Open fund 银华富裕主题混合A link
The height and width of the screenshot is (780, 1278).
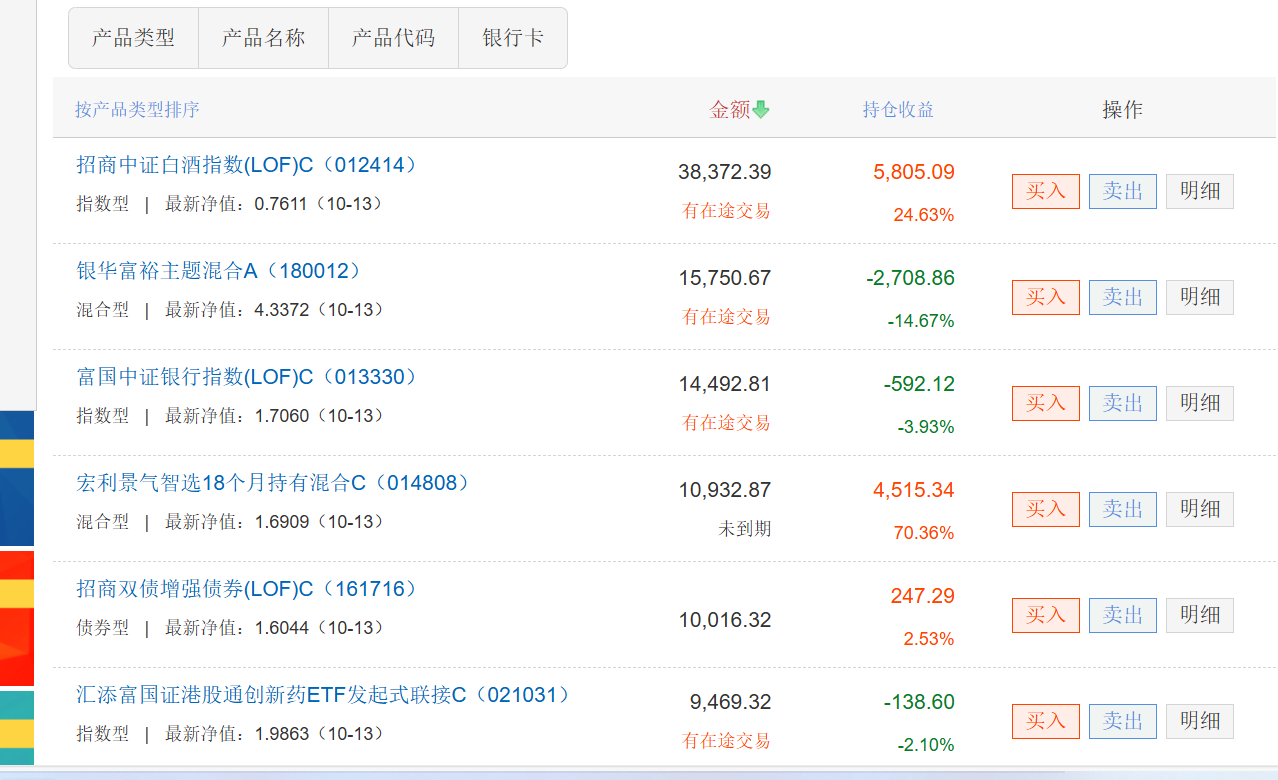coord(219,271)
